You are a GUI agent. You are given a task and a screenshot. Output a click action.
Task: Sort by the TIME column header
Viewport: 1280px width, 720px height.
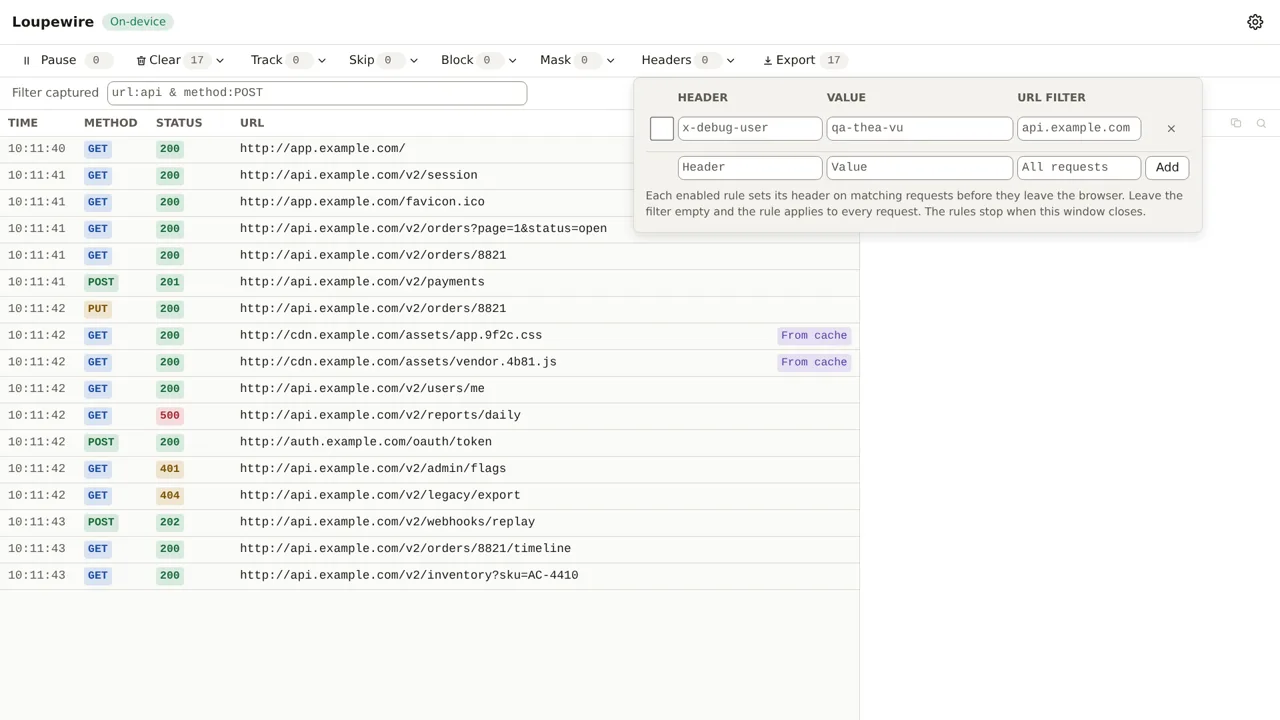[x=23, y=123]
